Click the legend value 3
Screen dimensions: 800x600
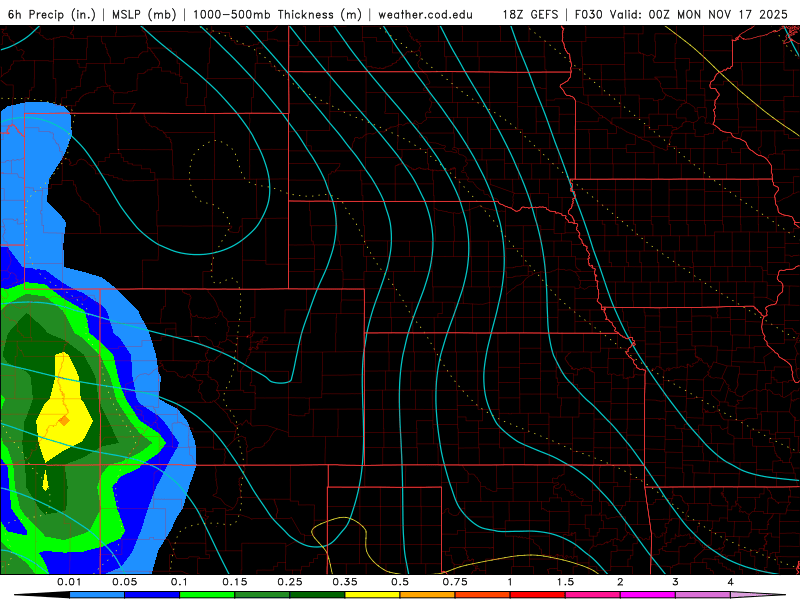pos(676,582)
